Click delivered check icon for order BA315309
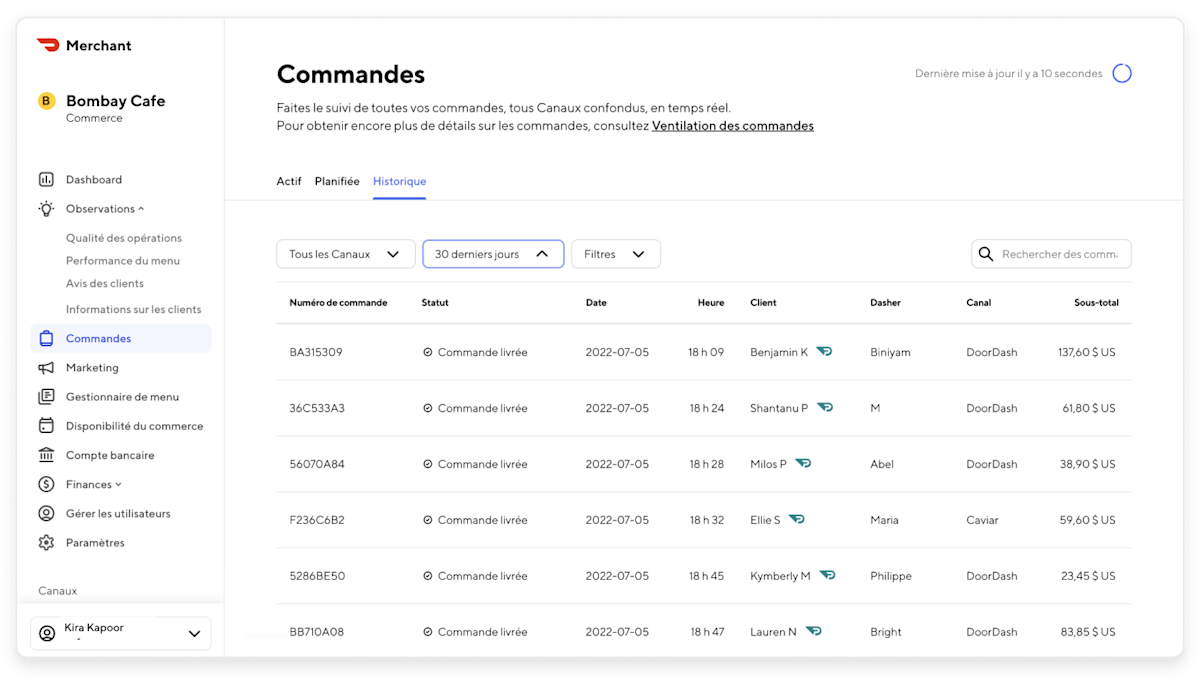Viewport: 1200px width, 687px height. click(x=428, y=352)
